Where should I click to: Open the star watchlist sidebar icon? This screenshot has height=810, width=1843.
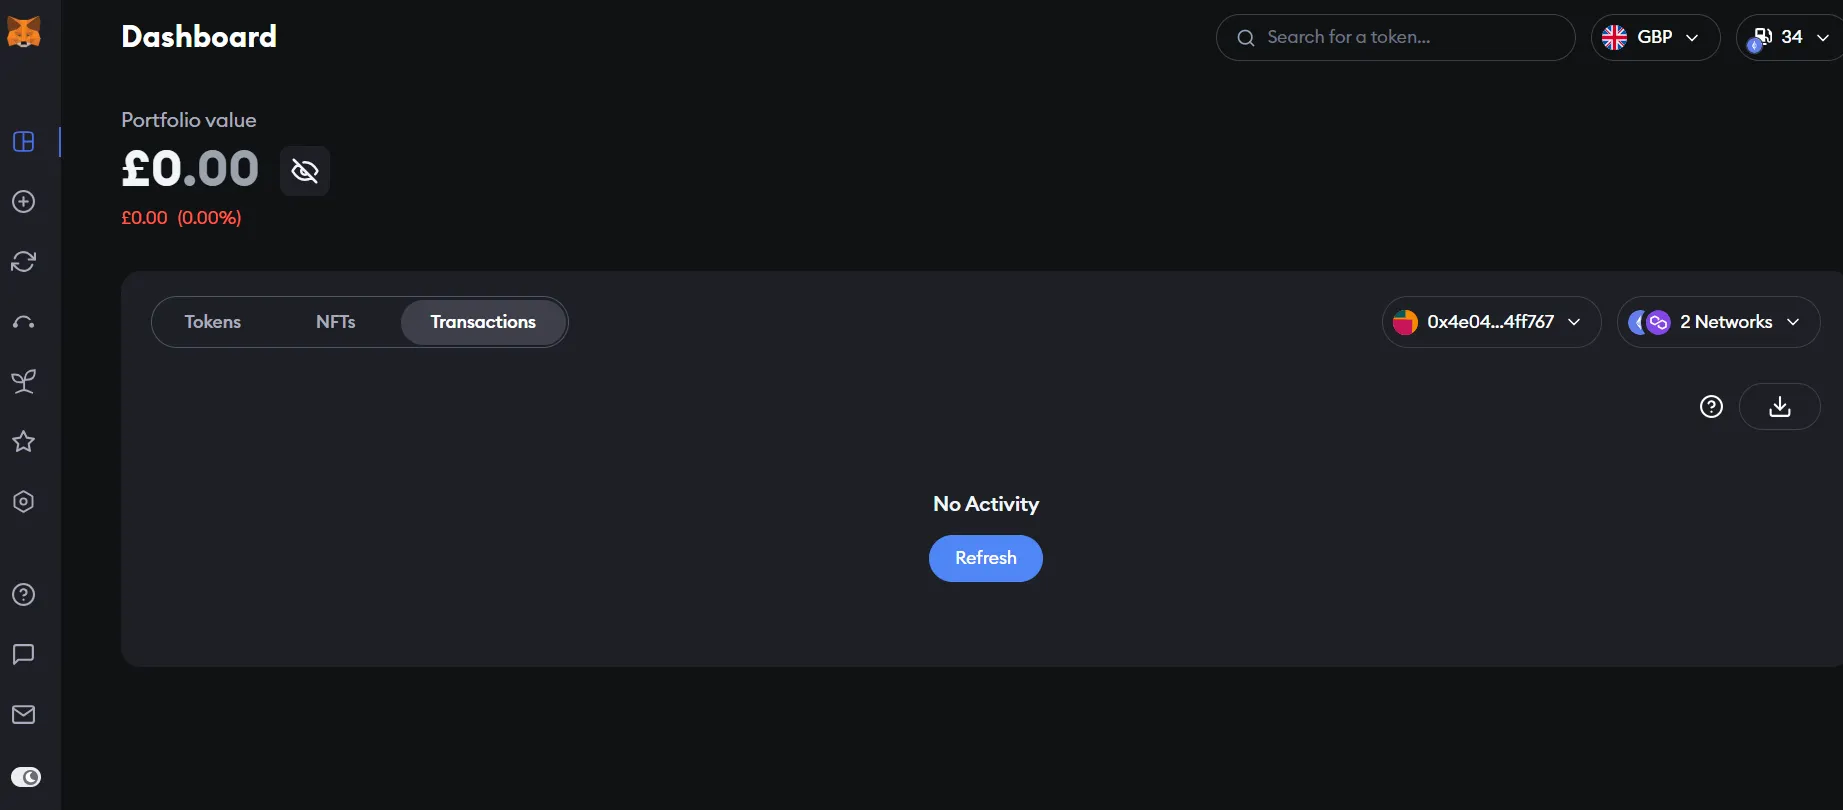tap(24, 442)
